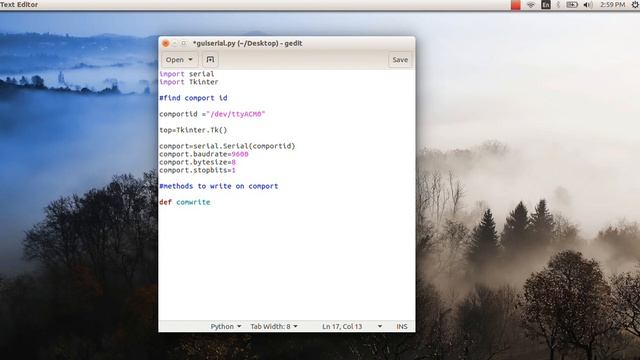Click the function name 'comwrite'

[x=193, y=202]
